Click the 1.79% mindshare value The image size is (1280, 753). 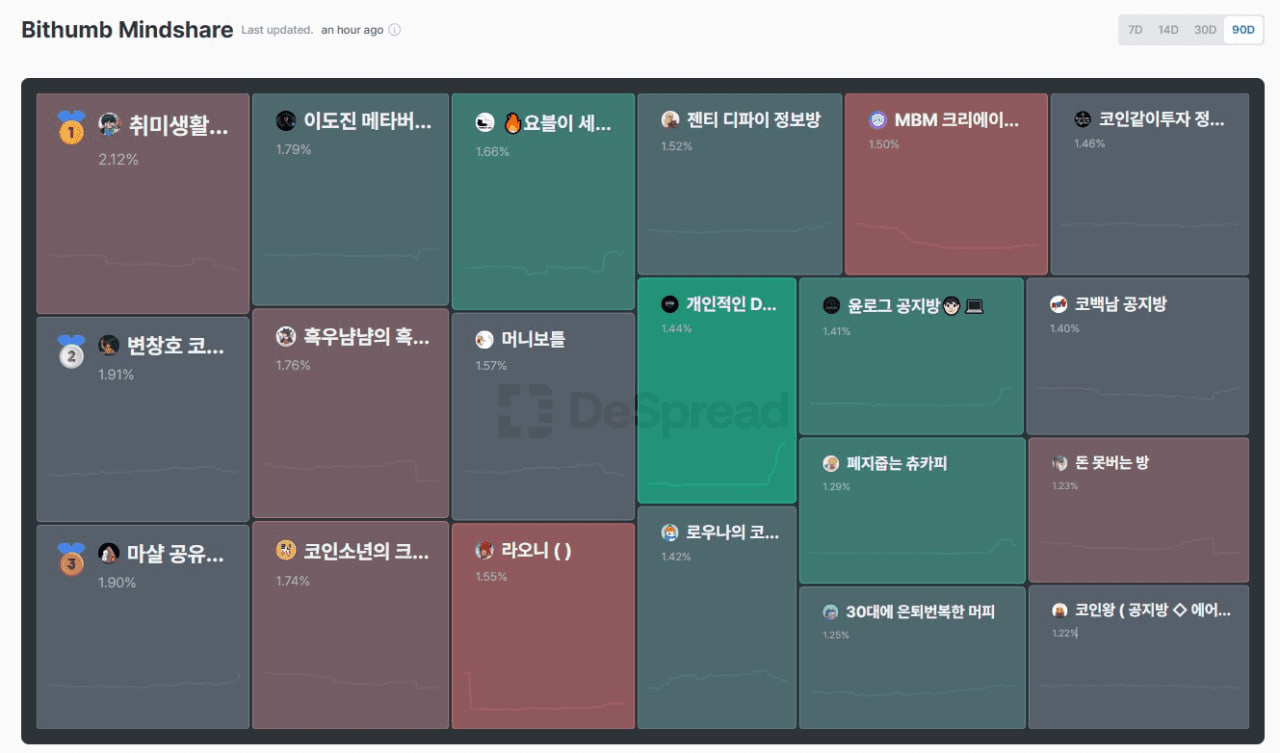pyautogui.click(x=294, y=150)
